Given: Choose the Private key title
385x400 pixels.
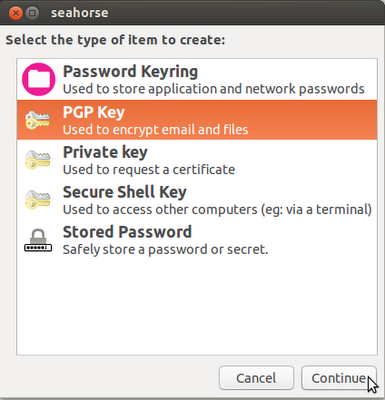Looking at the screenshot, I should (105, 152).
